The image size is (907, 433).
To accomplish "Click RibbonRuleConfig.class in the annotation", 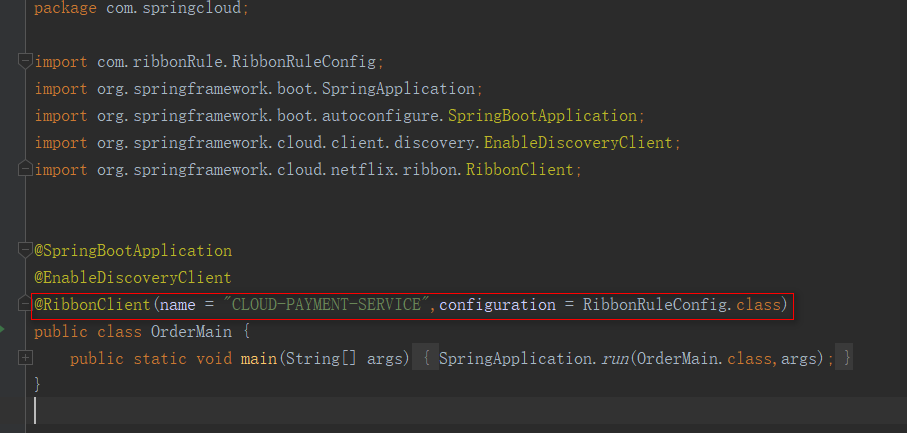I will pos(681,305).
